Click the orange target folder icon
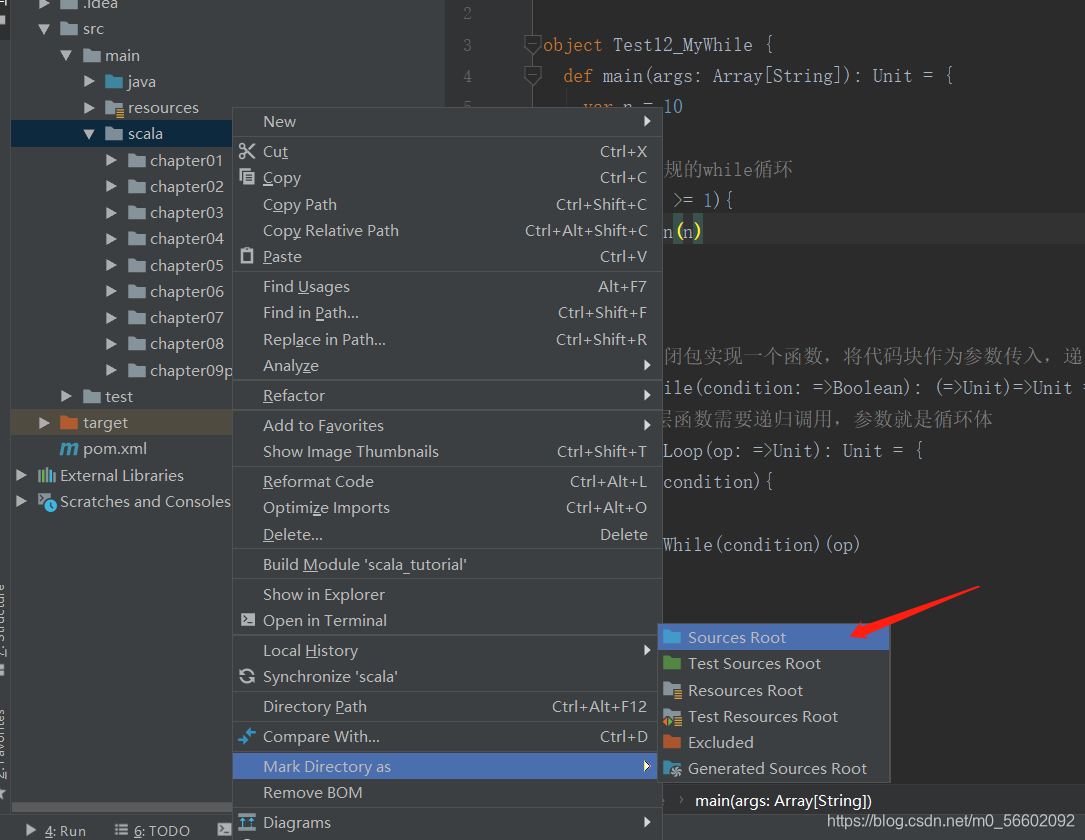 tap(69, 422)
